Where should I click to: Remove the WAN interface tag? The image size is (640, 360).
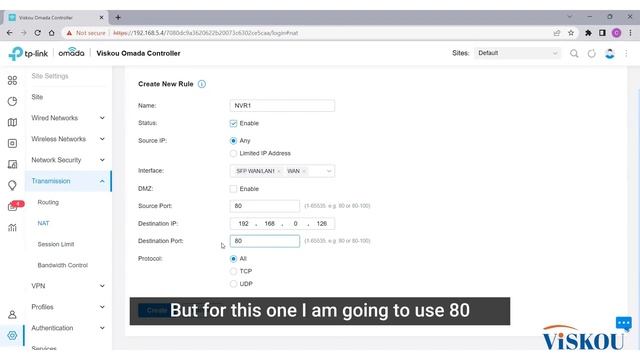click(304, 171)
